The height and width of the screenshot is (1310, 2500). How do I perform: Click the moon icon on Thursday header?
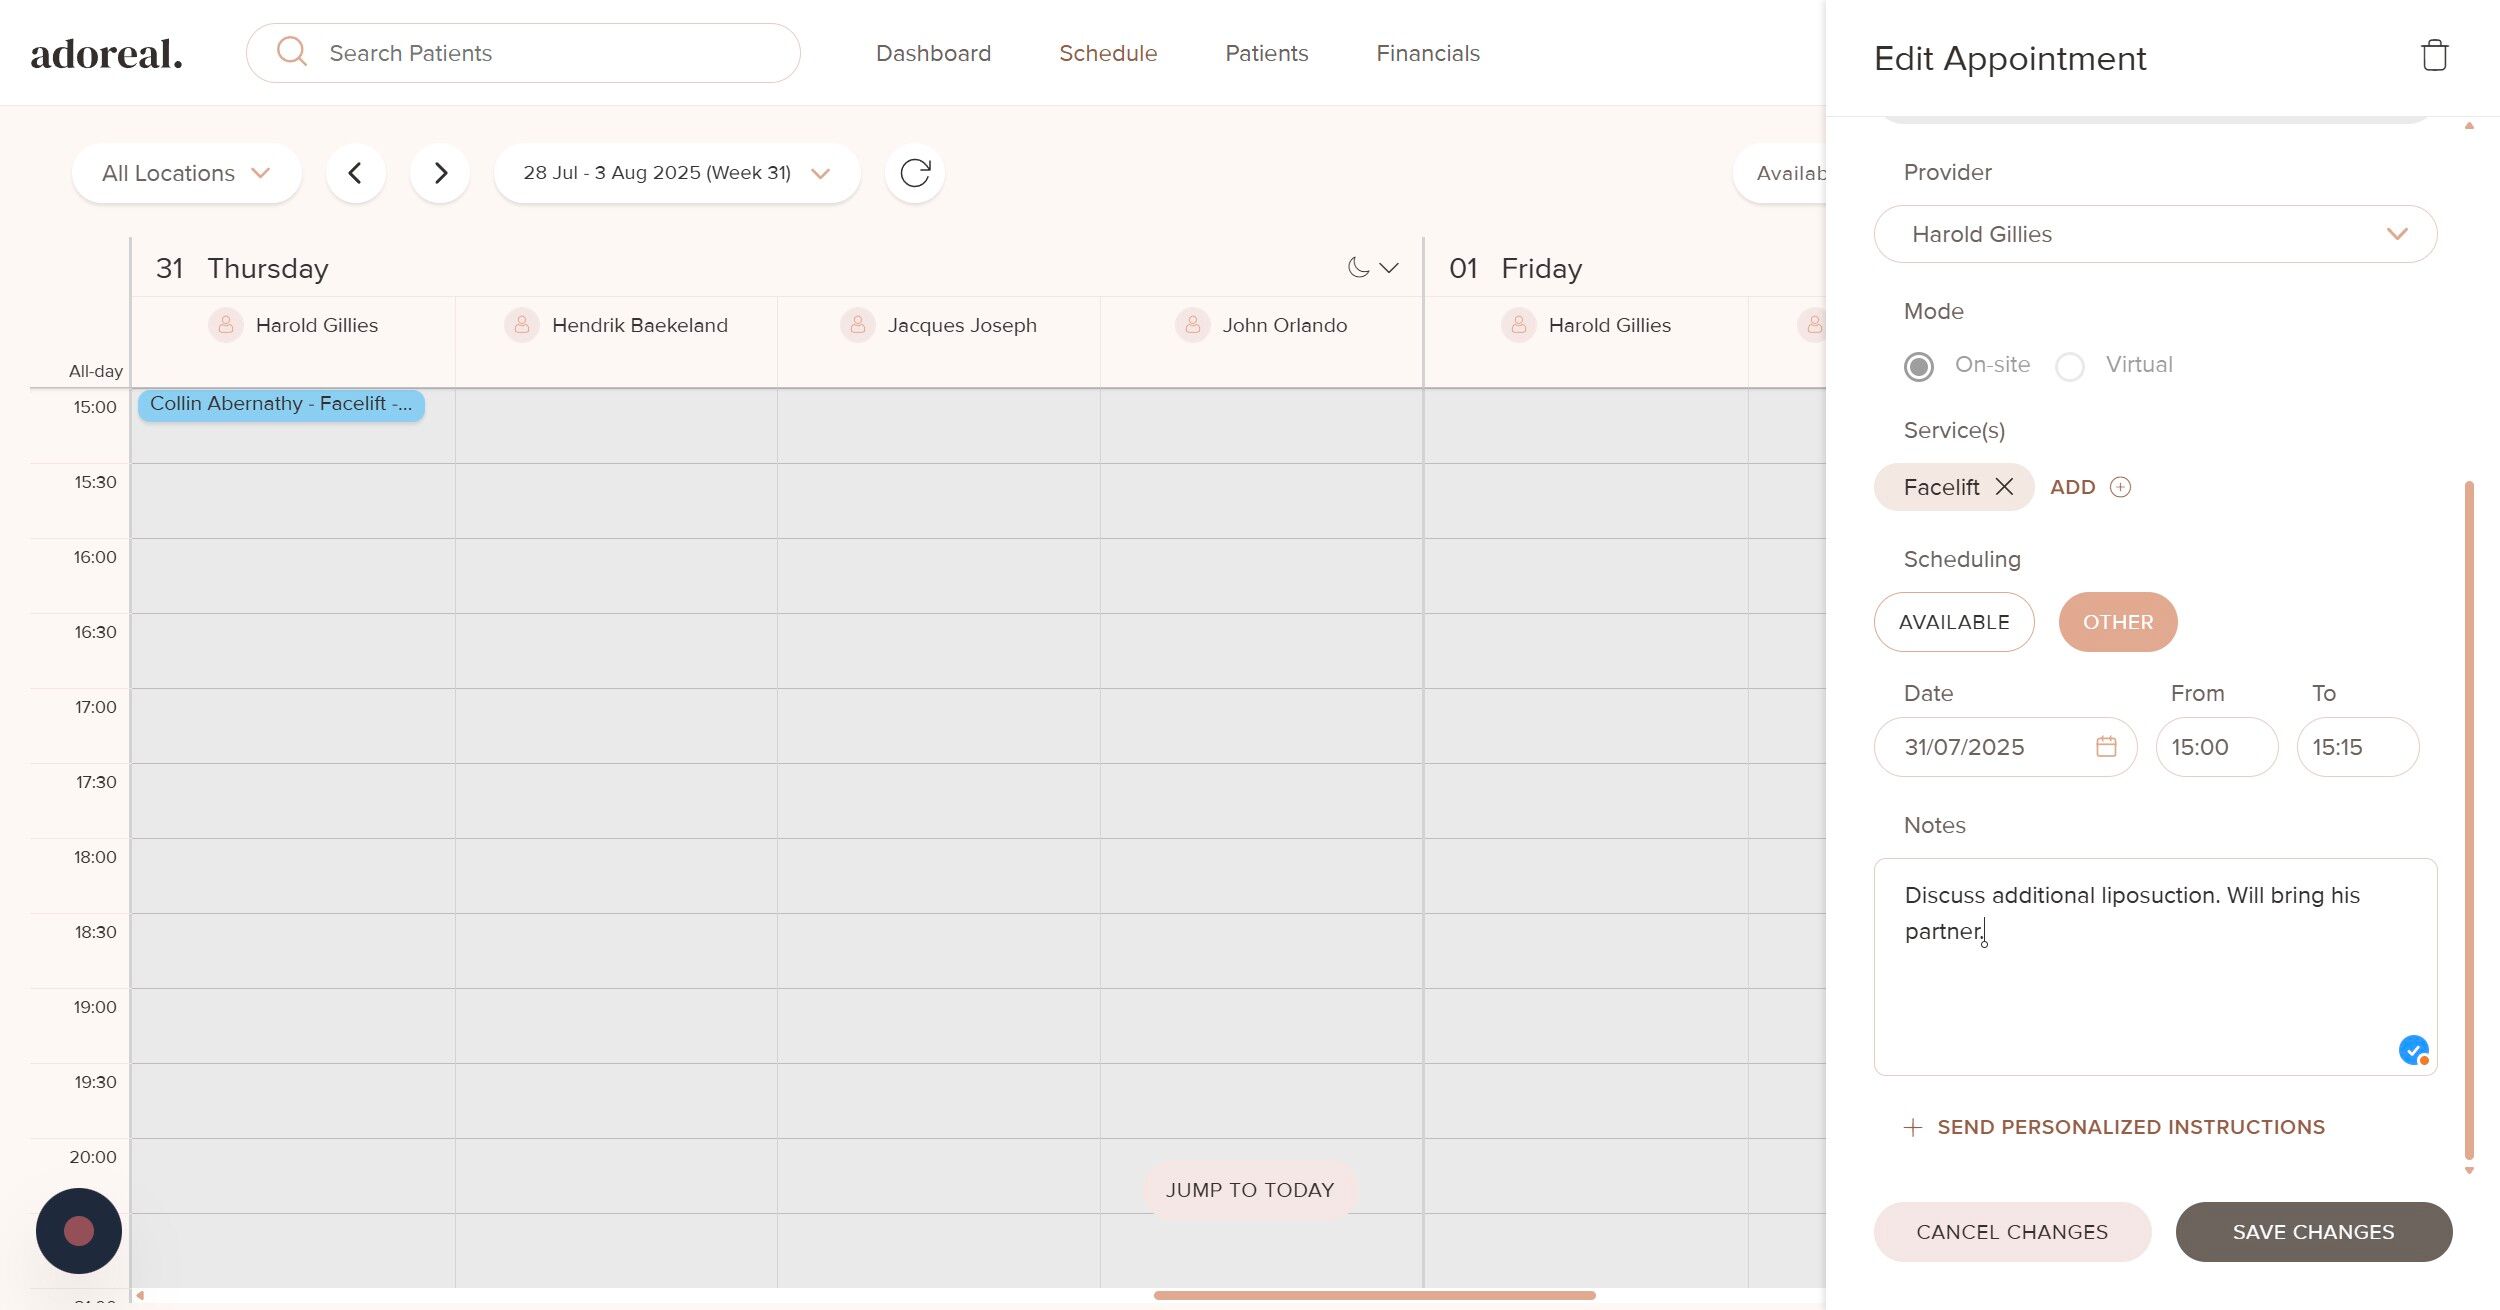[1358, 268]
